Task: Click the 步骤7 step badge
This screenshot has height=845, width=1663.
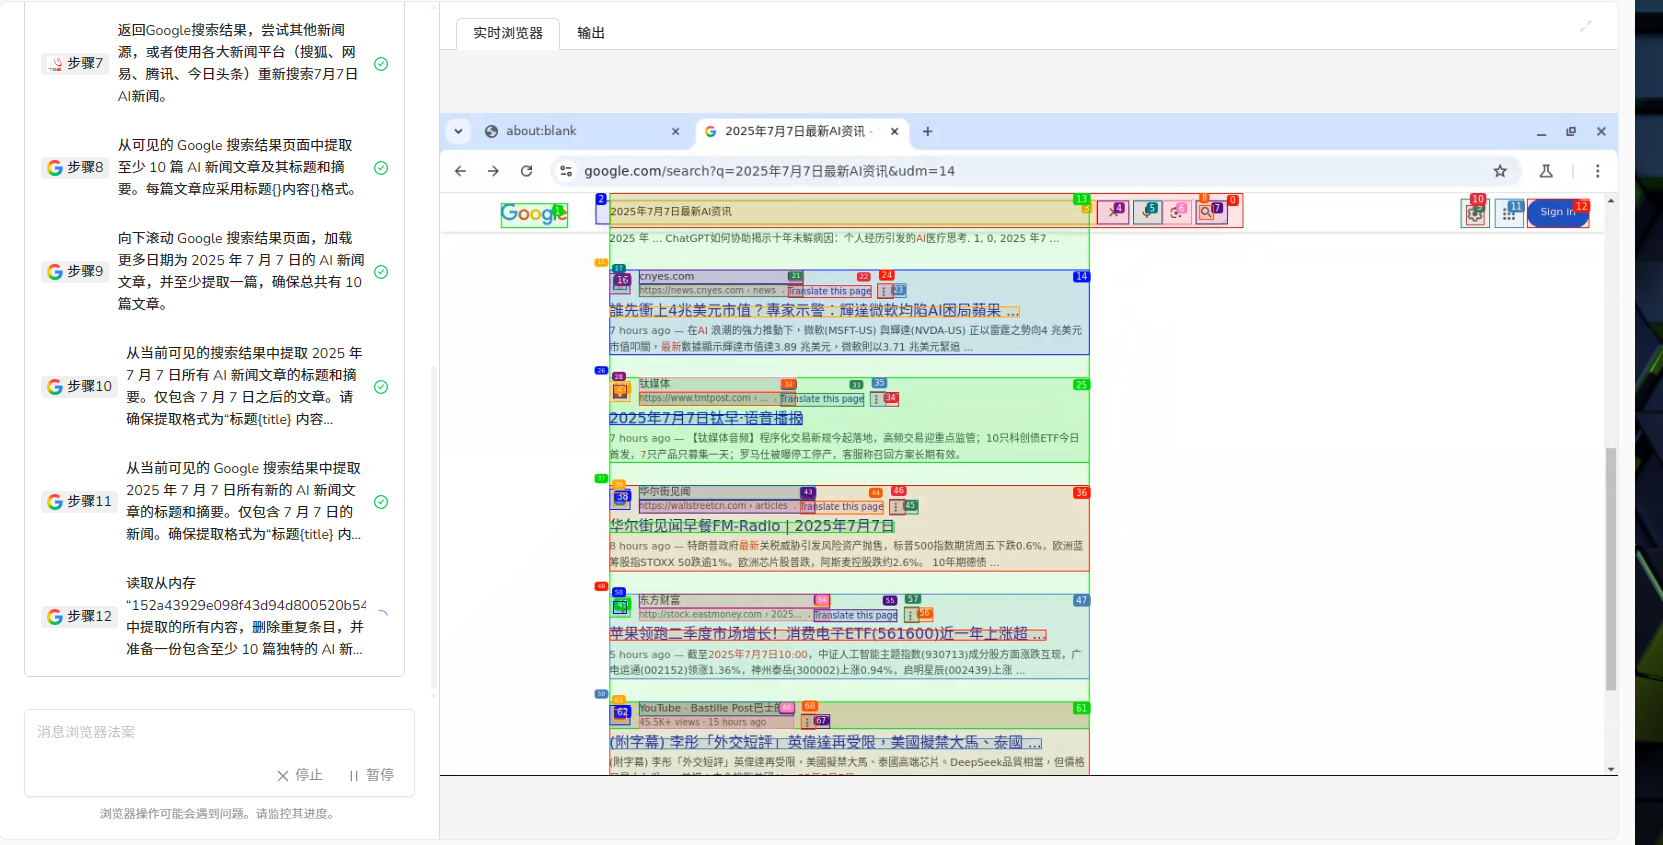Action: pos(76,63)
